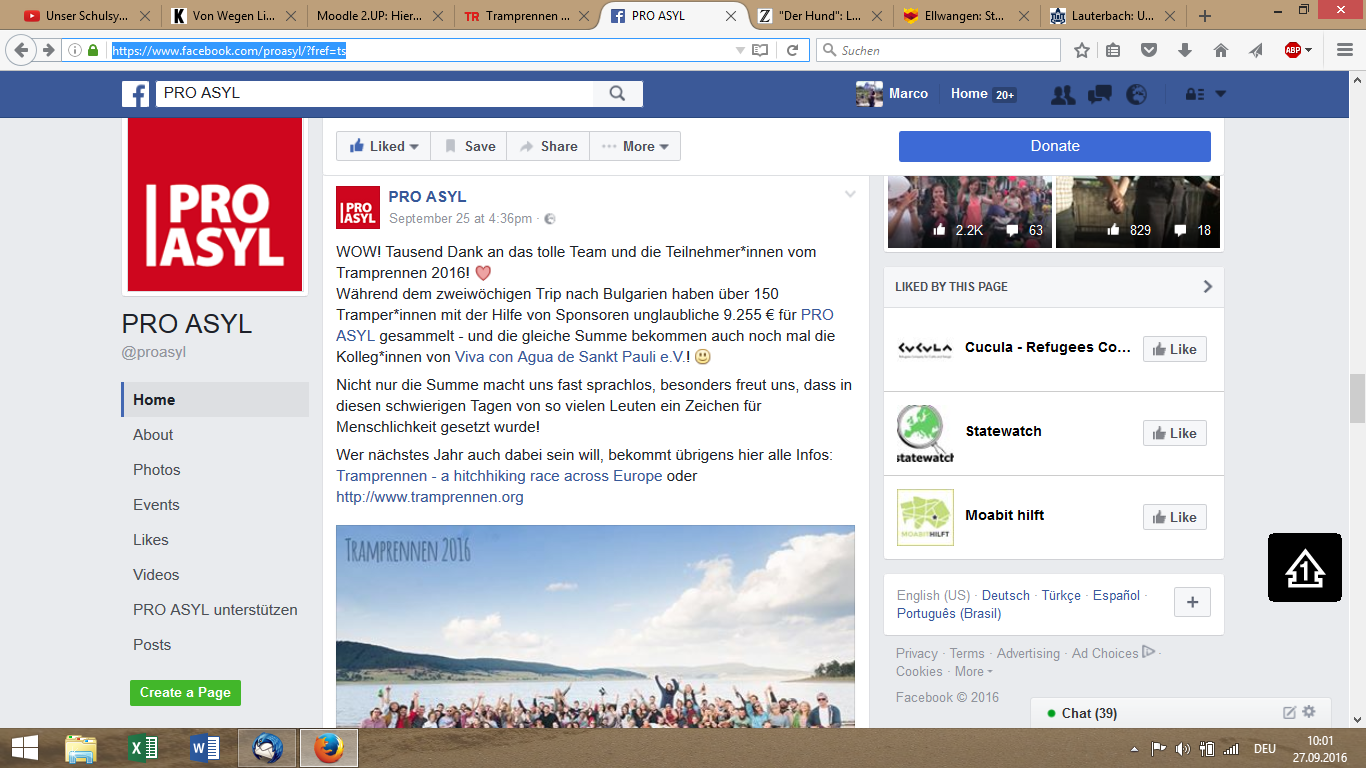Click the Firefox Suchen search box

click(938, 50)
